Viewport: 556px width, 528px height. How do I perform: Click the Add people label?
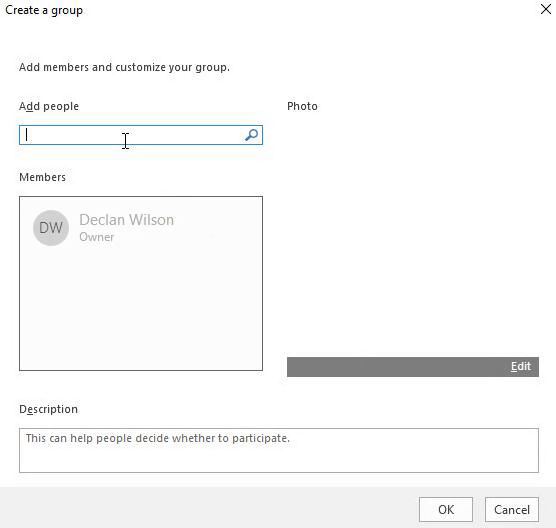click(x=49, y=106)
